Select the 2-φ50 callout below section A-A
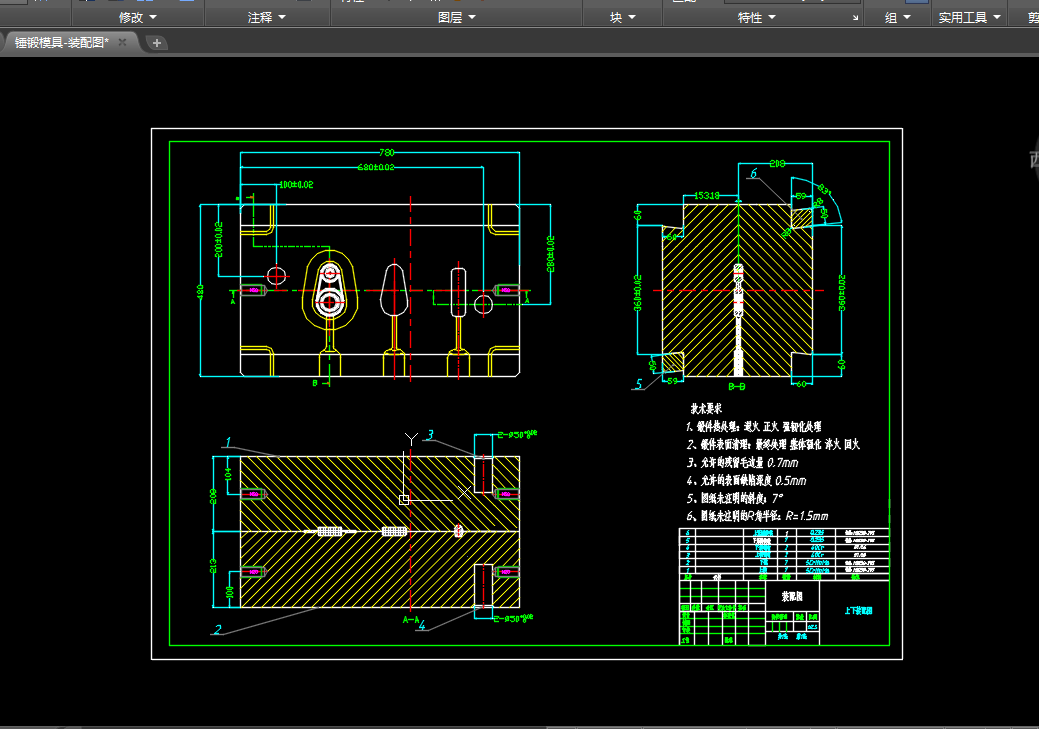The height and width of the screenshot is (729, 1039). (514, 618)
